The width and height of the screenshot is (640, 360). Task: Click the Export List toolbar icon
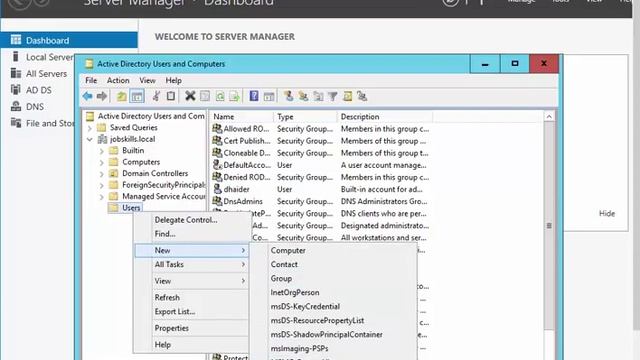pos(234,96)
